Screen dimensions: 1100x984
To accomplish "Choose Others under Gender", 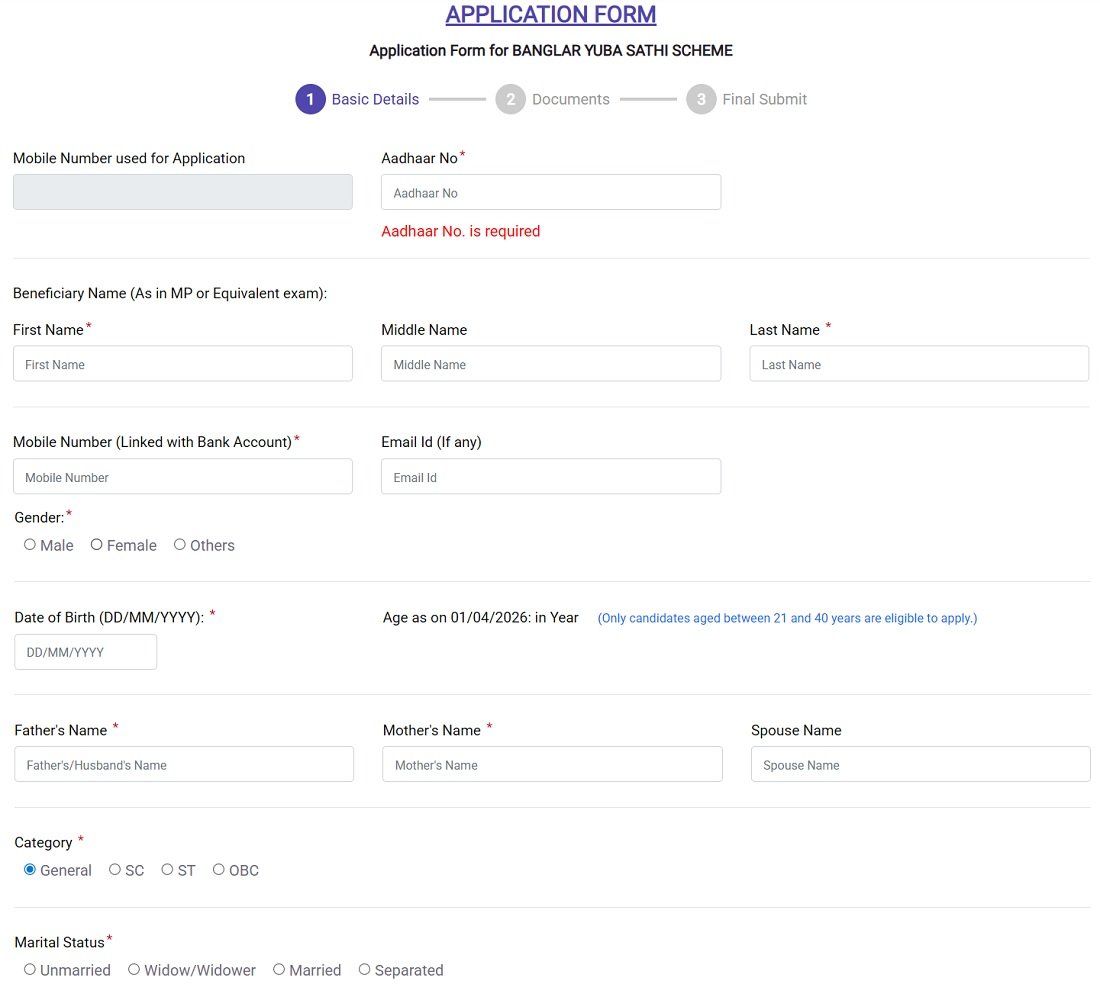I will coord(179,544).
